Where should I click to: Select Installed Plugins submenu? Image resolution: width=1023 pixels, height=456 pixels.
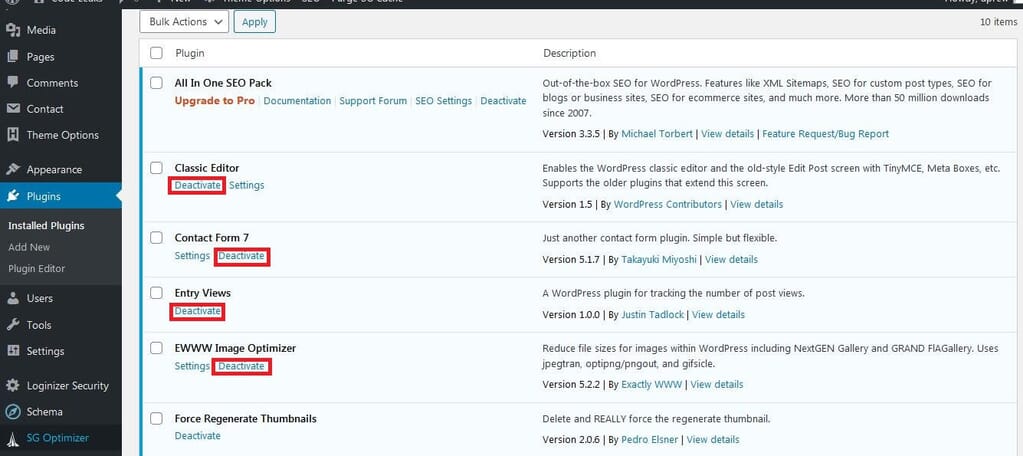[x=46, y=226]
